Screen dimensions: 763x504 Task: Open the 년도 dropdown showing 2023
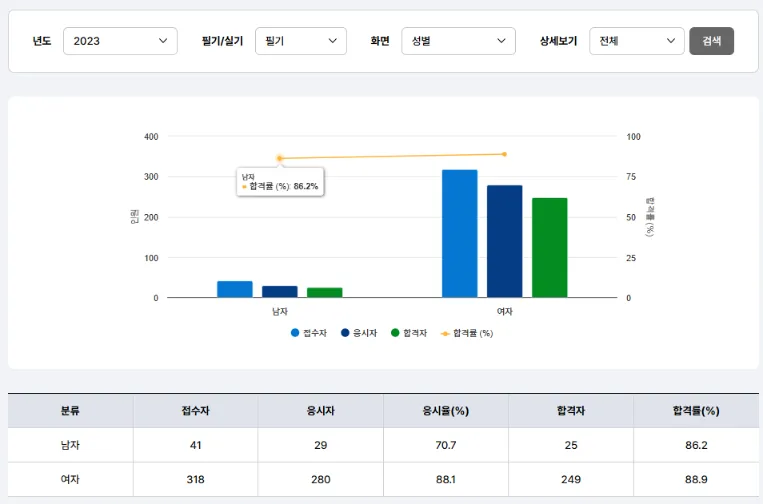120,41
